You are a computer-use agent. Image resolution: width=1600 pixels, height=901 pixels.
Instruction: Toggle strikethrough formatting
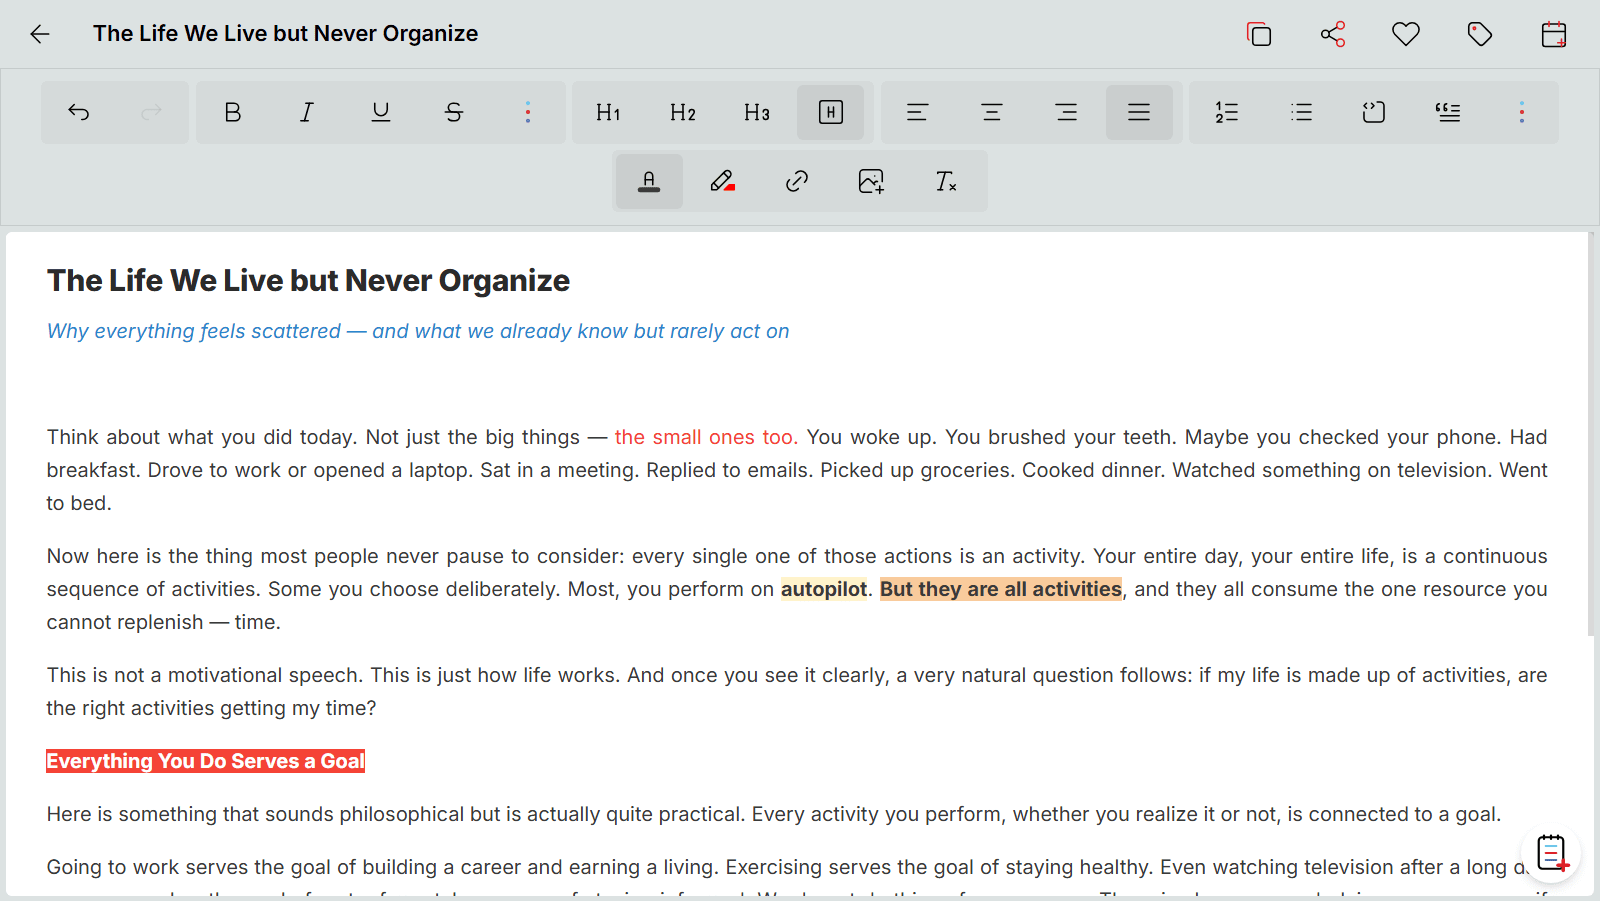(x=454, y=112)
